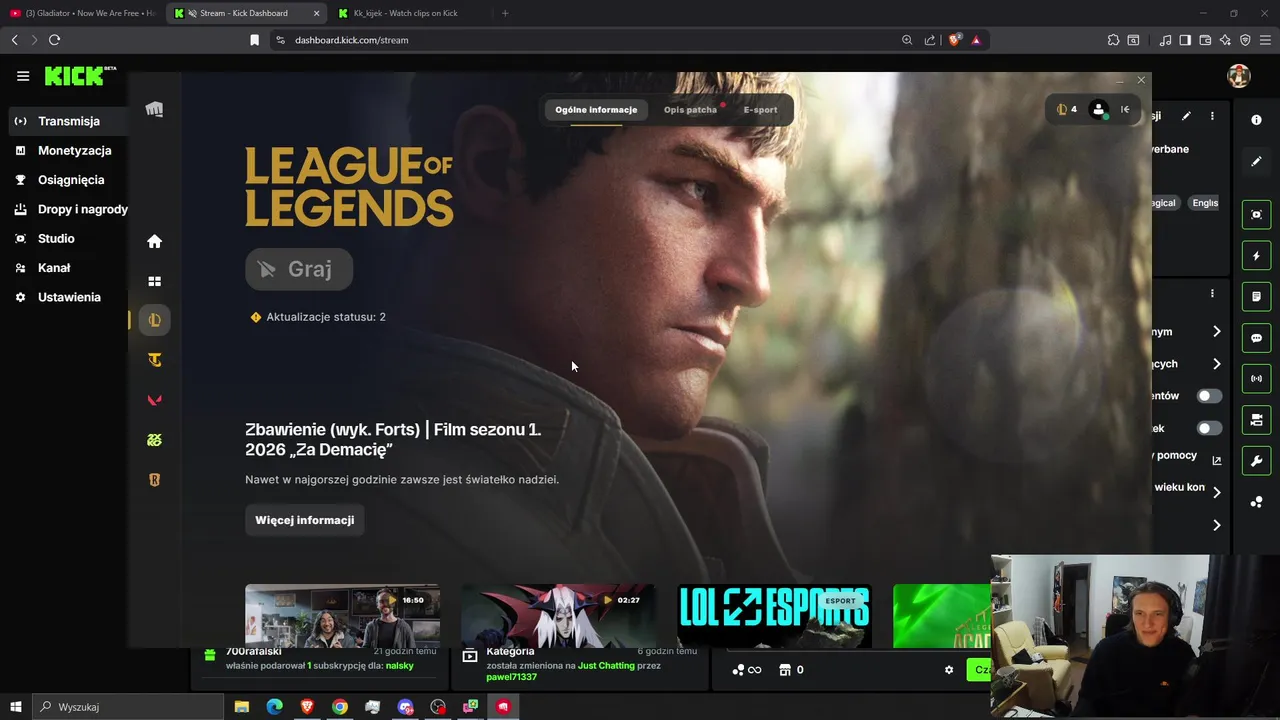Edit stream info with the pencil icon
Image resolution: width=1280 pixels, height=720 pixels.
point(1186,116)
